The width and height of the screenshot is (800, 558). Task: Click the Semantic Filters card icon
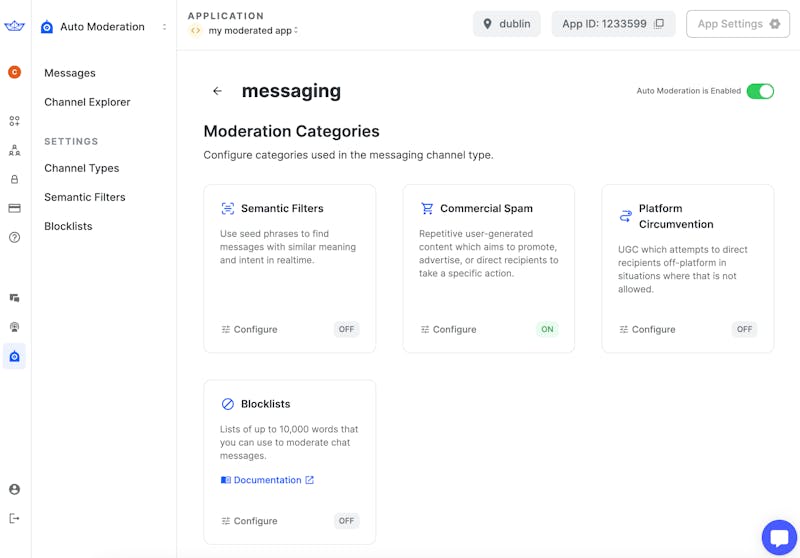point(228,208)
